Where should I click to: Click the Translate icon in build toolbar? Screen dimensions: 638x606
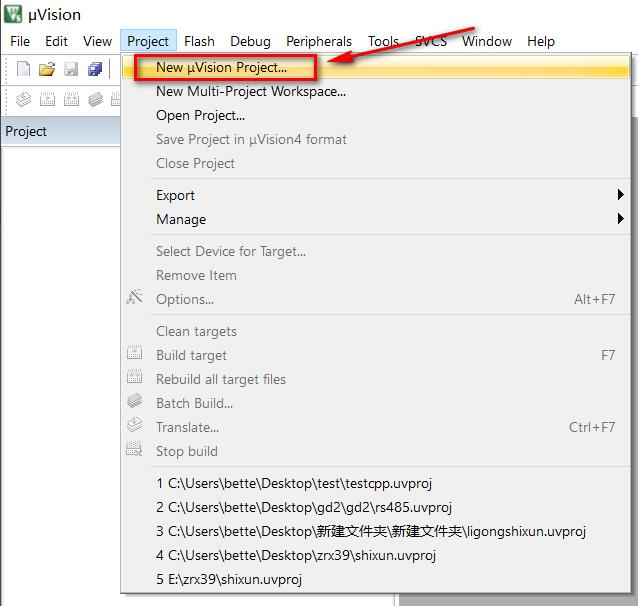coord(24,99)
